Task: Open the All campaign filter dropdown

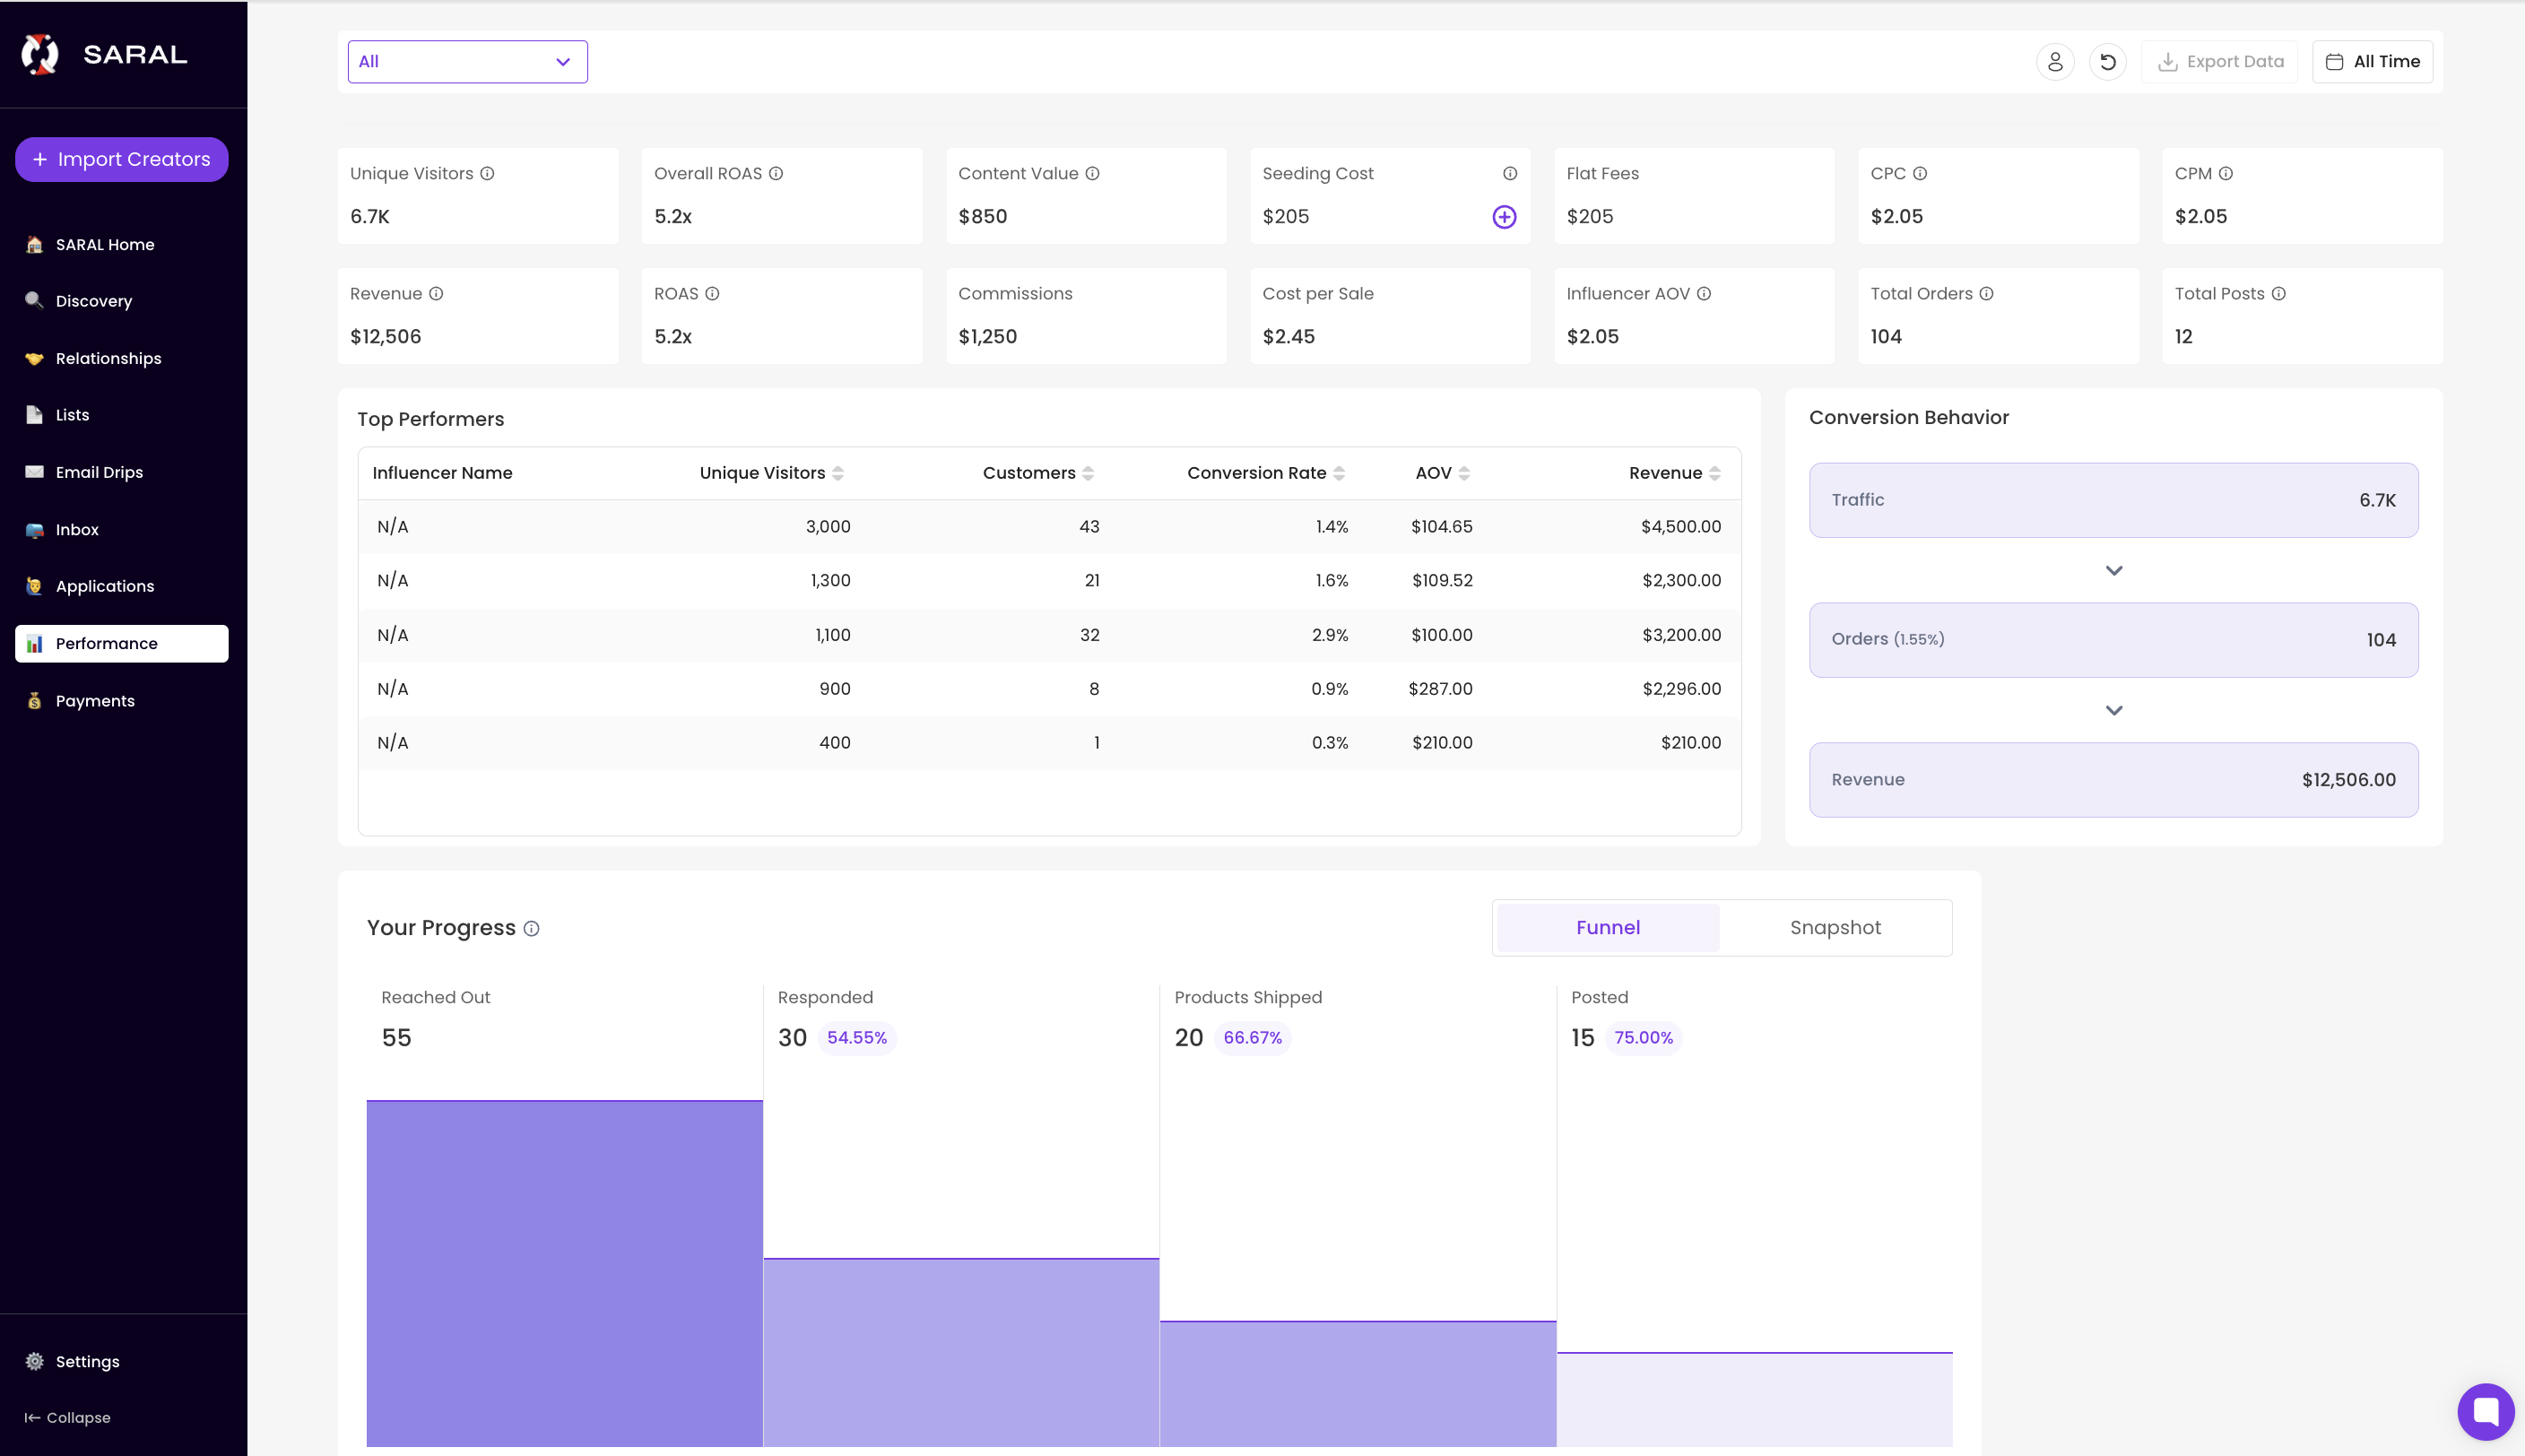Action: (466, 61)
